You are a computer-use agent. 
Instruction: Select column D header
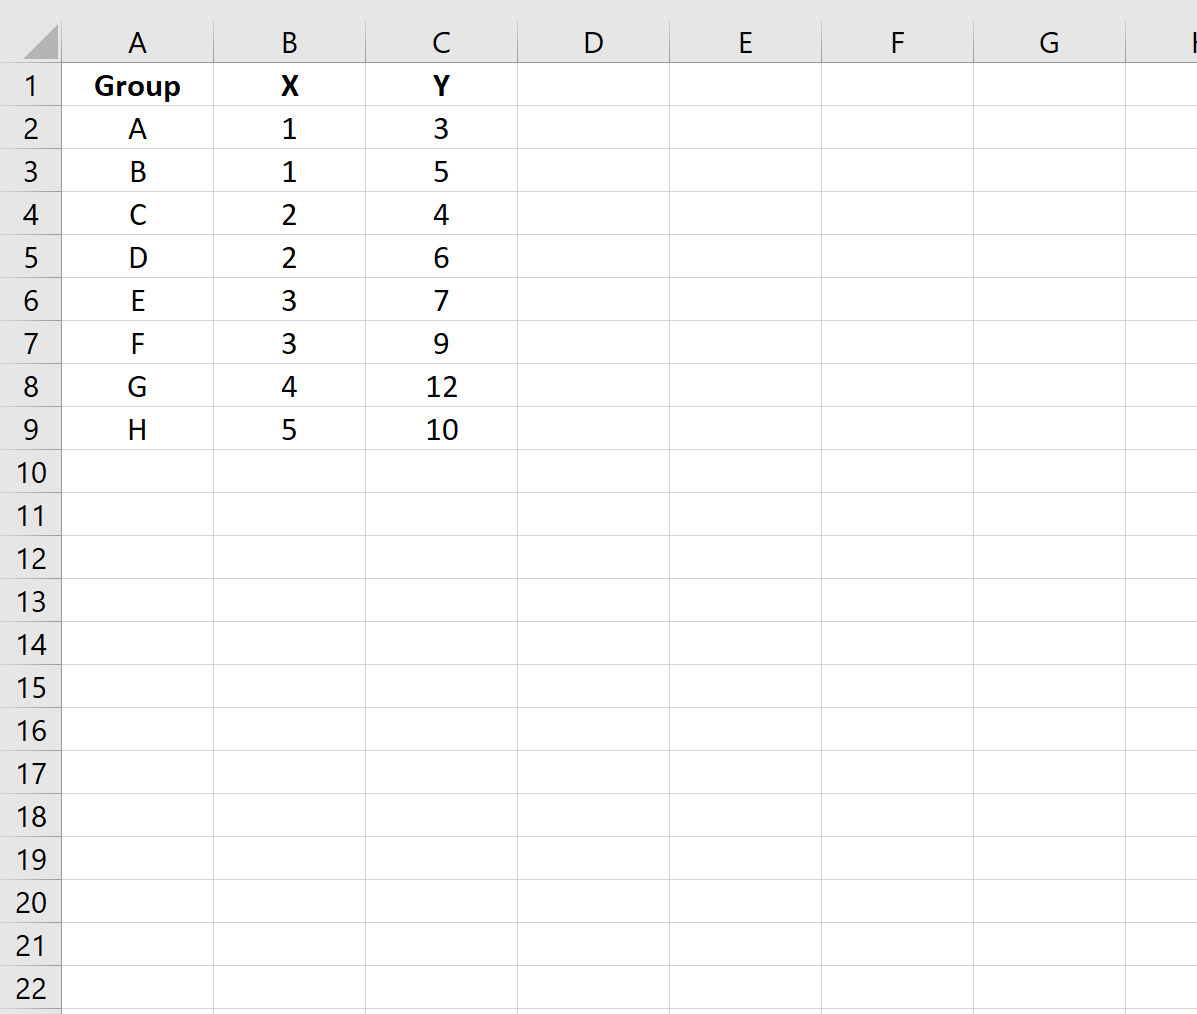point(593,42)
